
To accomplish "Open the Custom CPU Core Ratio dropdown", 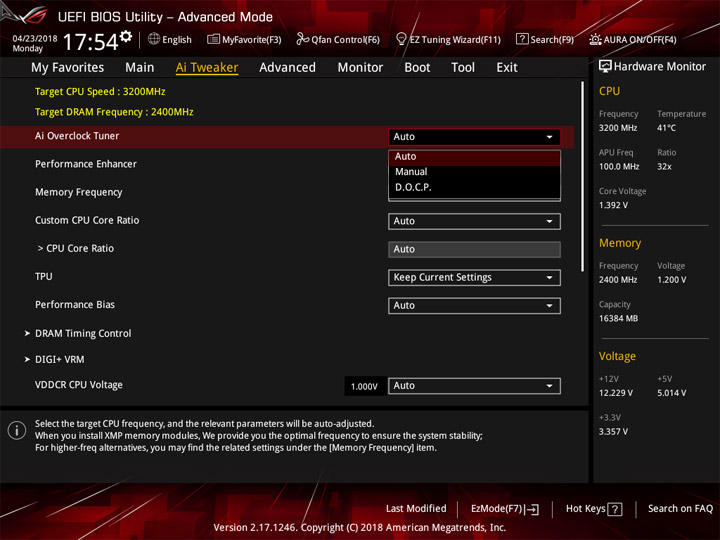I will 474,221.
